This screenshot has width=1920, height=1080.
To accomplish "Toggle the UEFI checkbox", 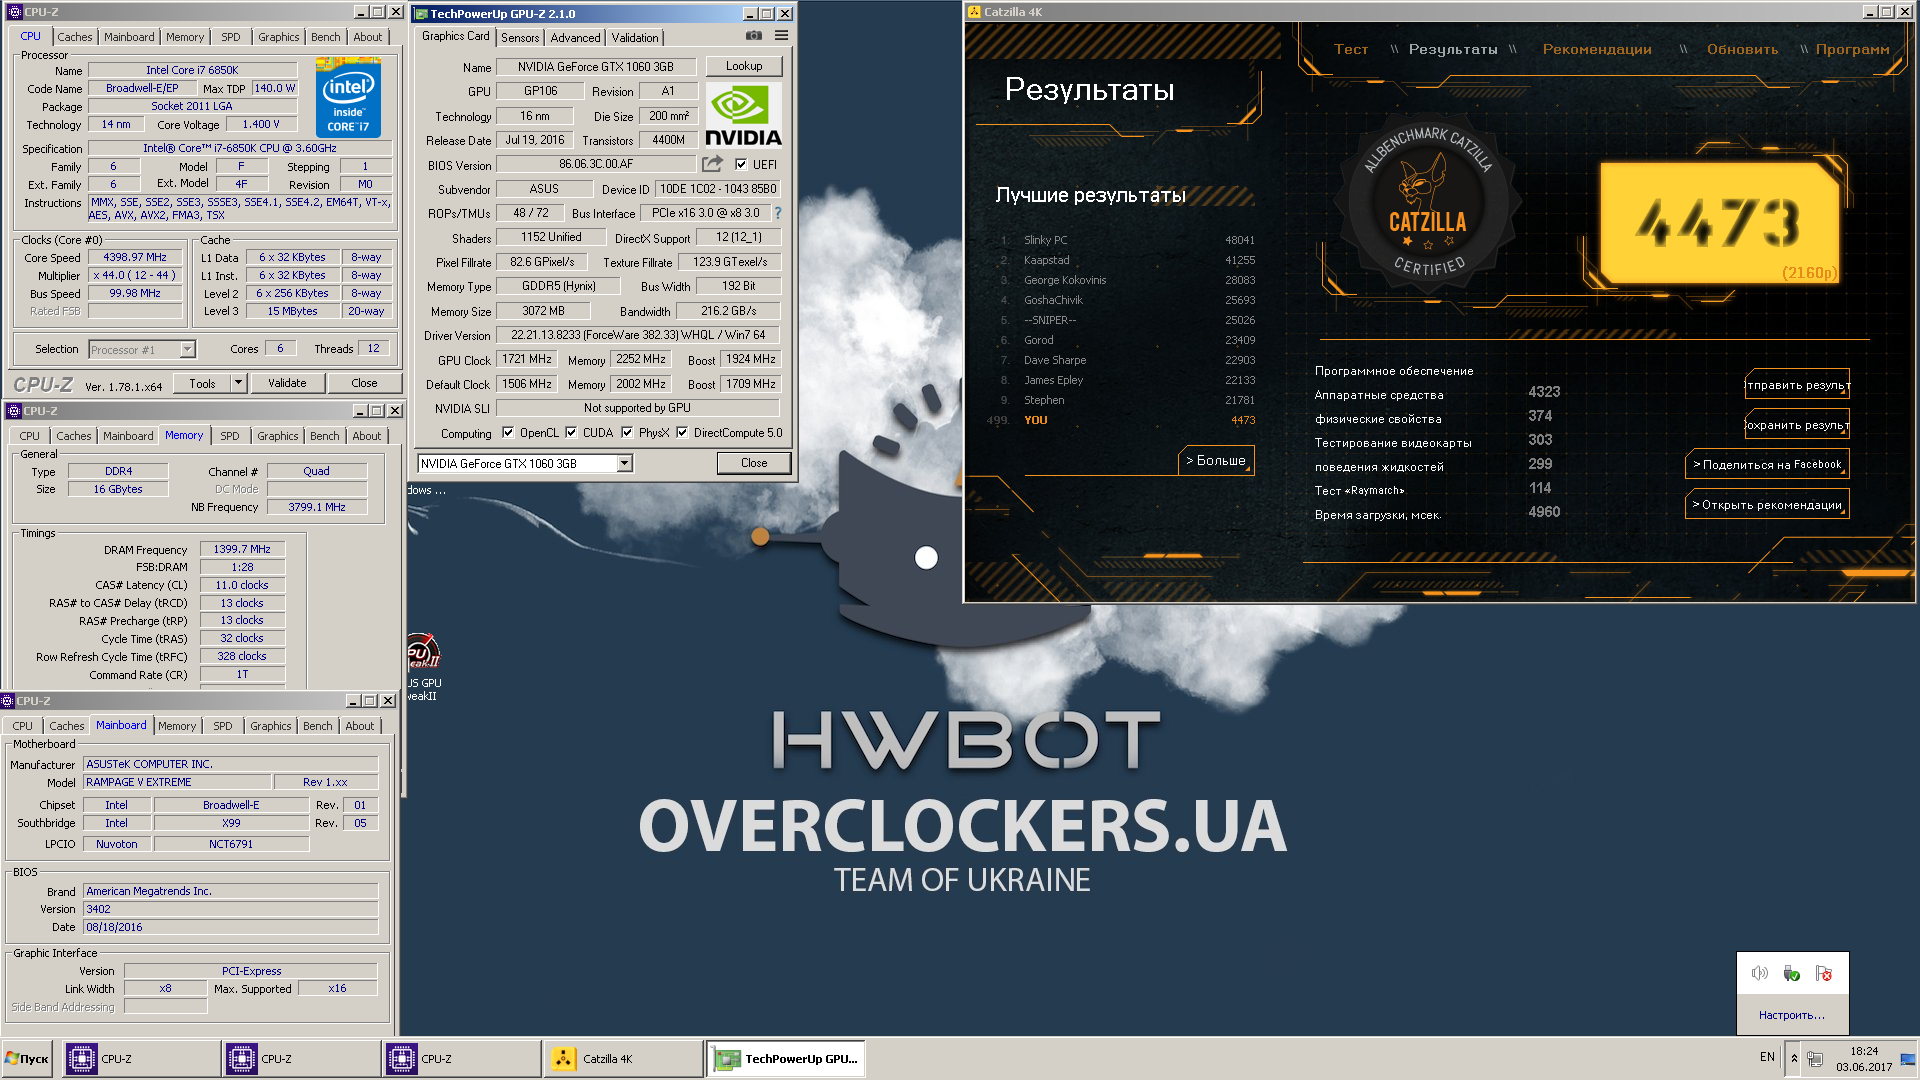I will click(741, 165).
